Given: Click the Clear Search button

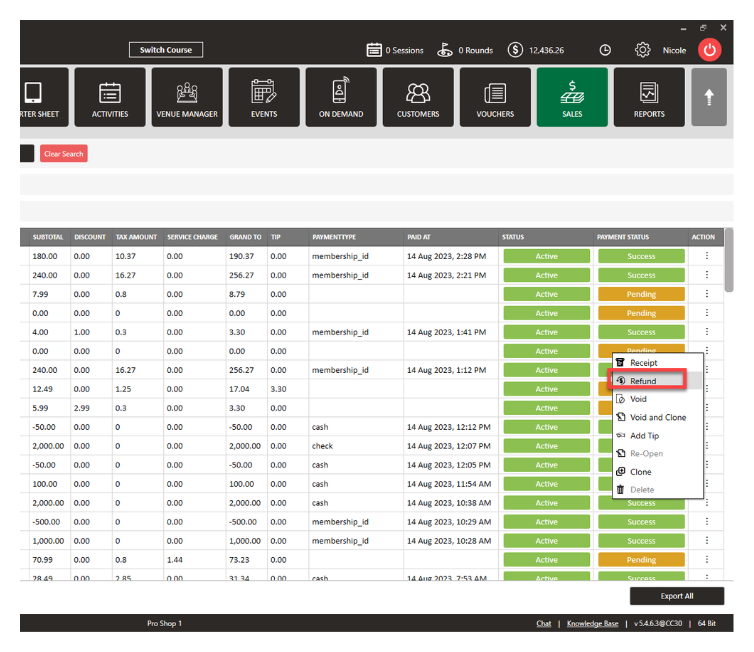Looking at the screenshot, I should pos(64,154).
